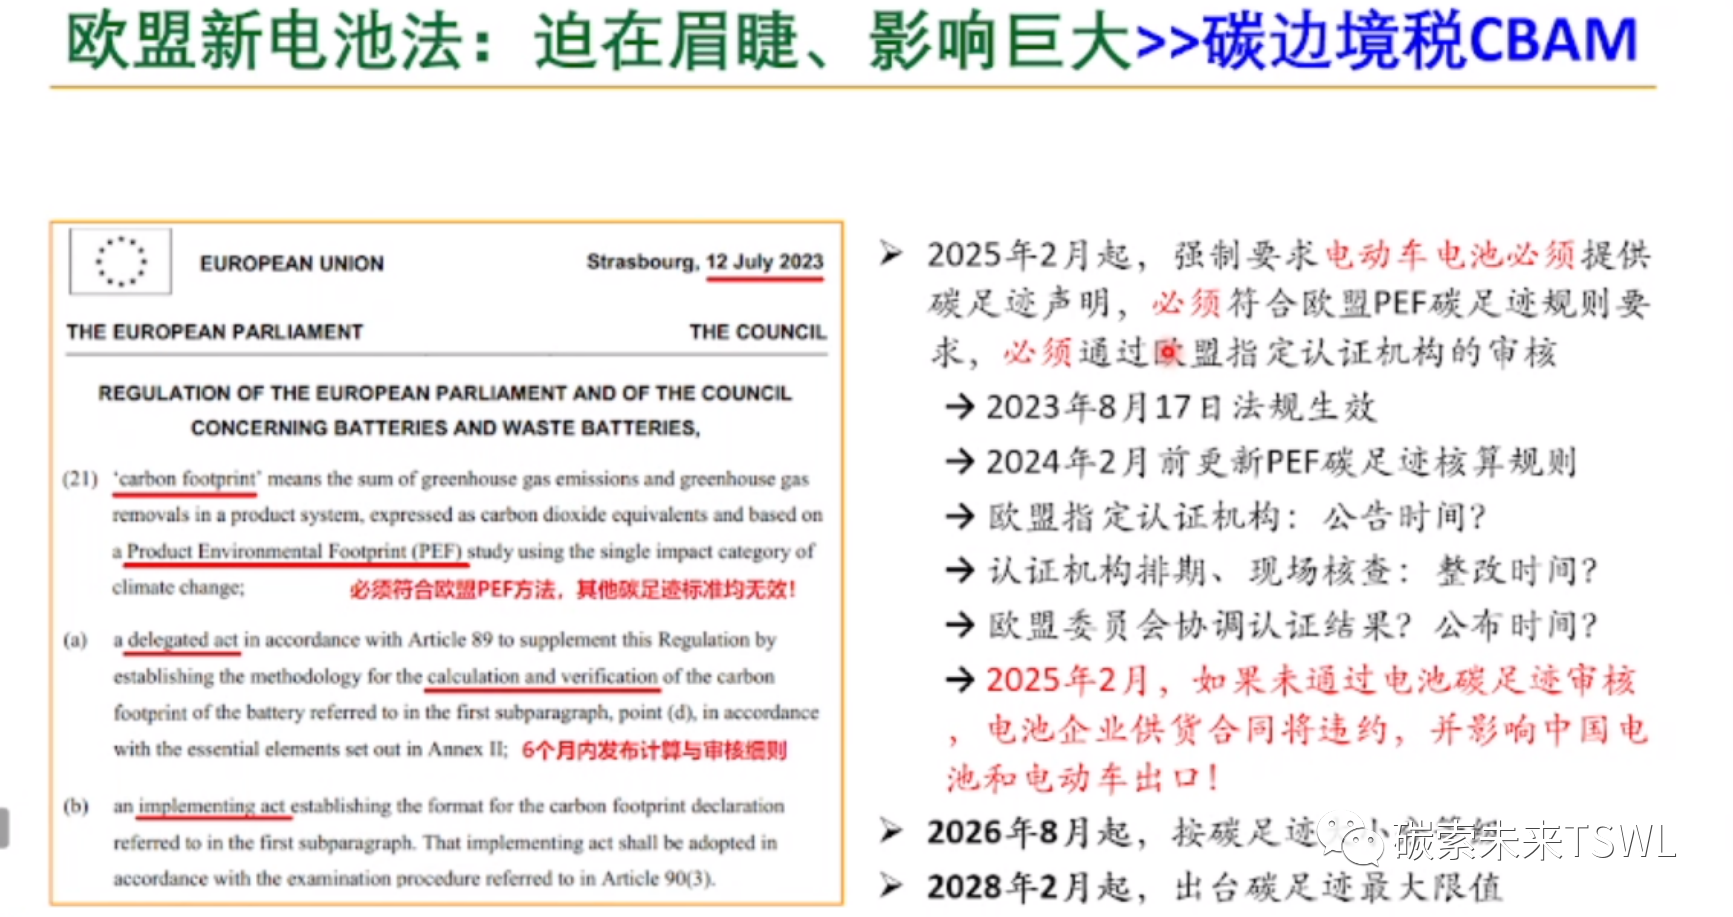This screenshot has height=917, width=1733.
Task: Click the red laser pointer dot
Action: click(x=1167, y=352)
